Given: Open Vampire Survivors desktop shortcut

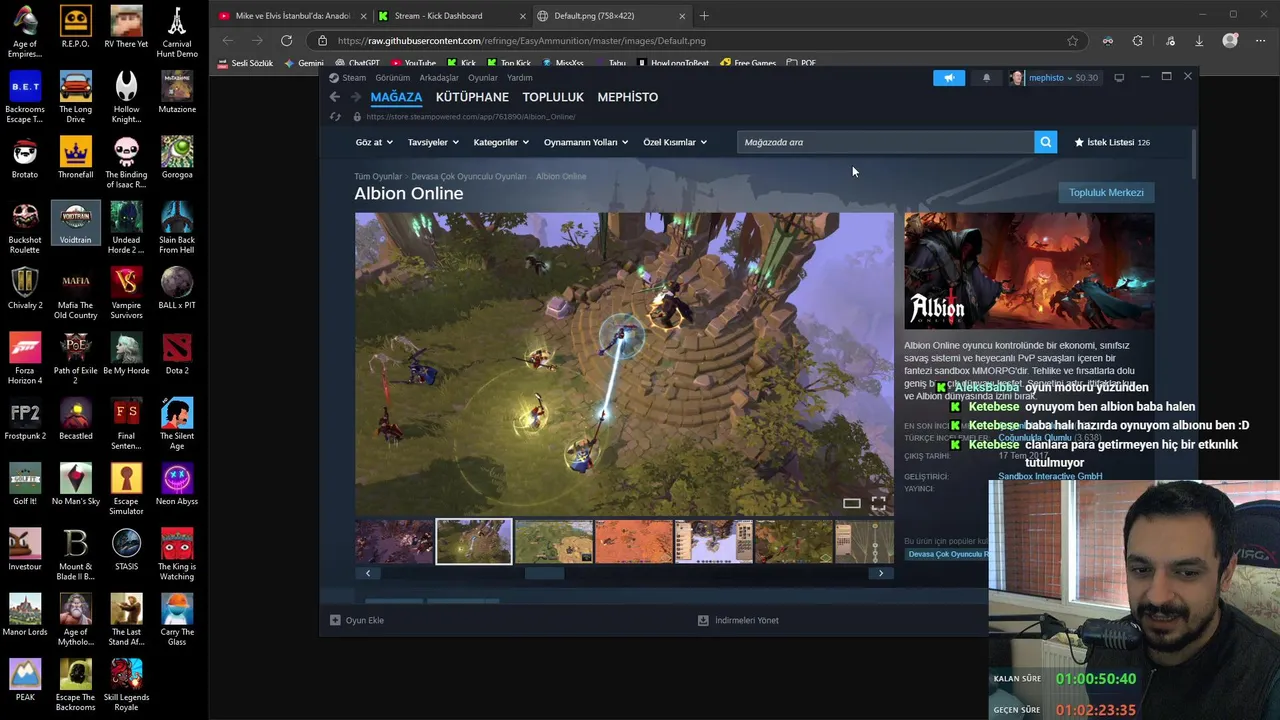Looking at the screenshot, I should (126, 293).
